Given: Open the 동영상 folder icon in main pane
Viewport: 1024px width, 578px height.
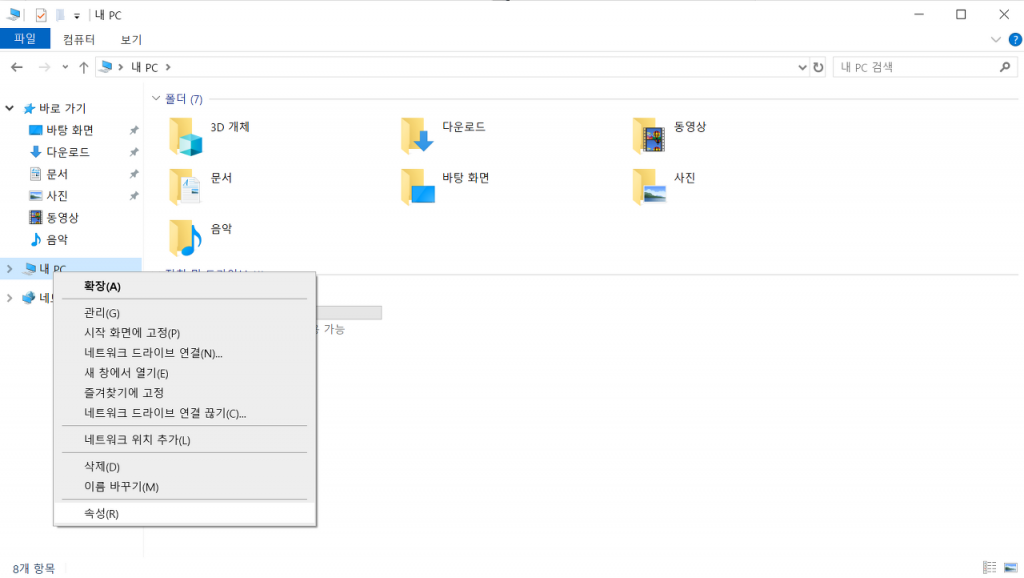Looking at the screenshot, I should (649, 136).
